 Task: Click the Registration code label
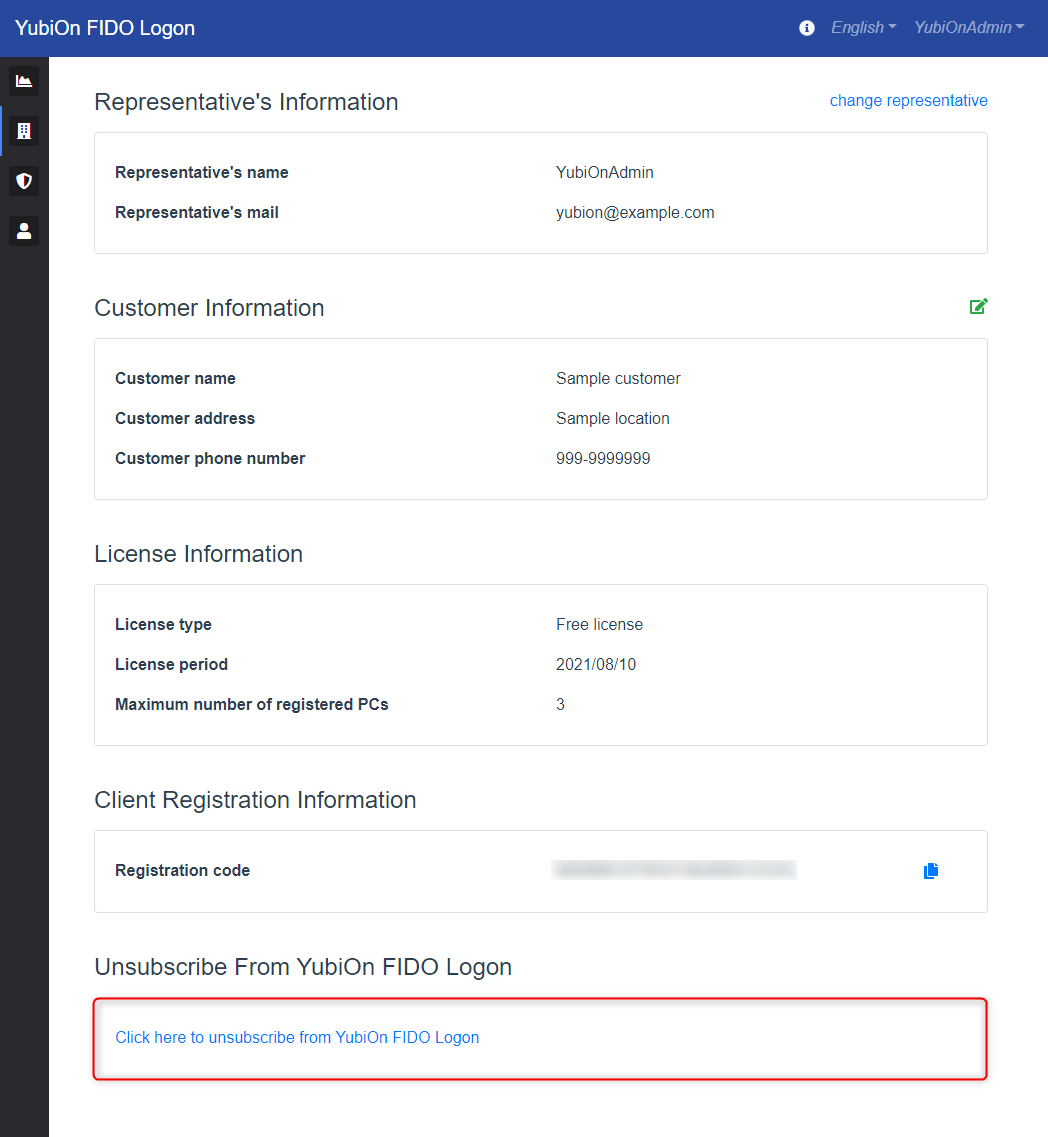pyautogui.click(x=183, y=870)
